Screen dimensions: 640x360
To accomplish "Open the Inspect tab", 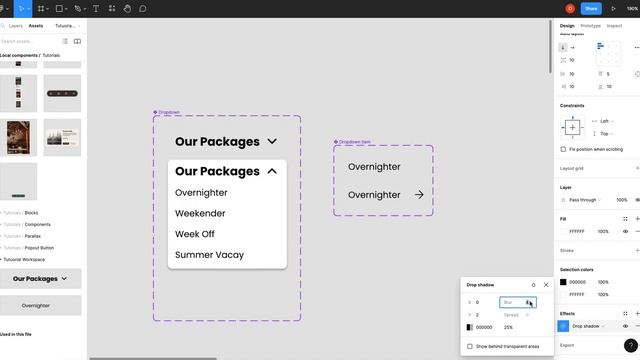I will (614, 26).
